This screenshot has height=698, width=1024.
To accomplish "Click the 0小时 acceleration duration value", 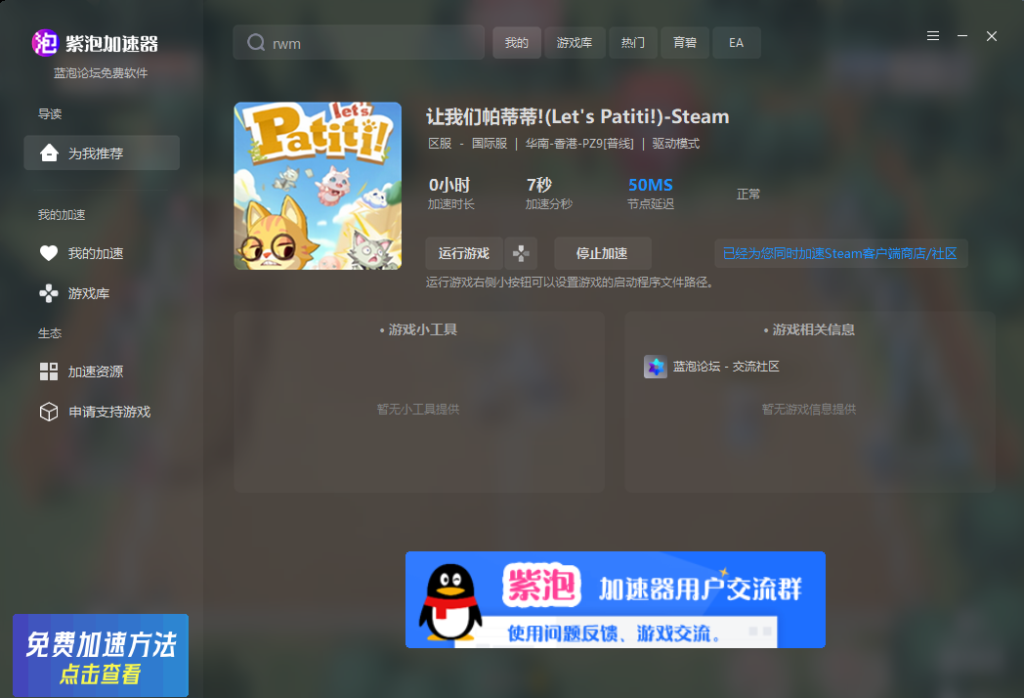I will tap(449, 185).
